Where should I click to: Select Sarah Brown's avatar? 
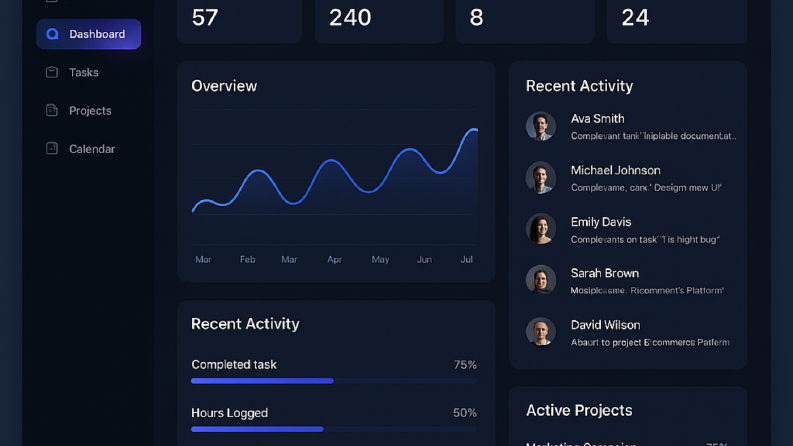click(x=541, y=280)
